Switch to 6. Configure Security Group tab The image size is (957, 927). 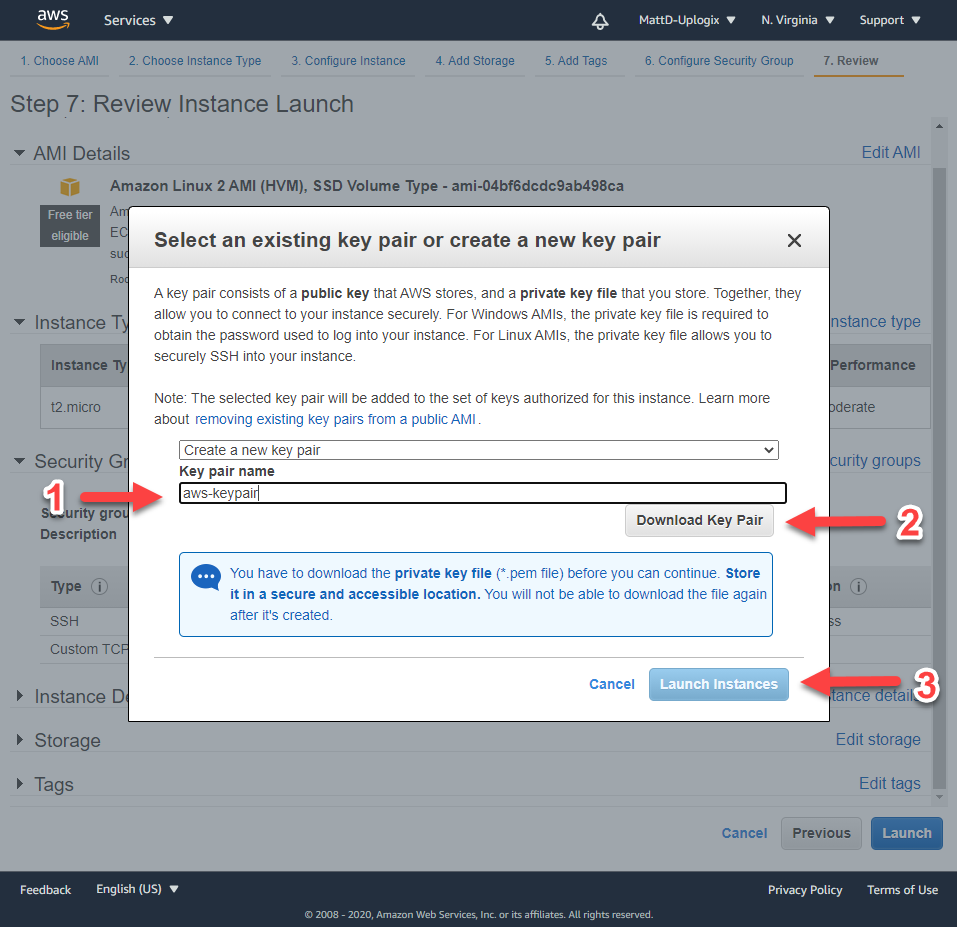click(718, 61)
